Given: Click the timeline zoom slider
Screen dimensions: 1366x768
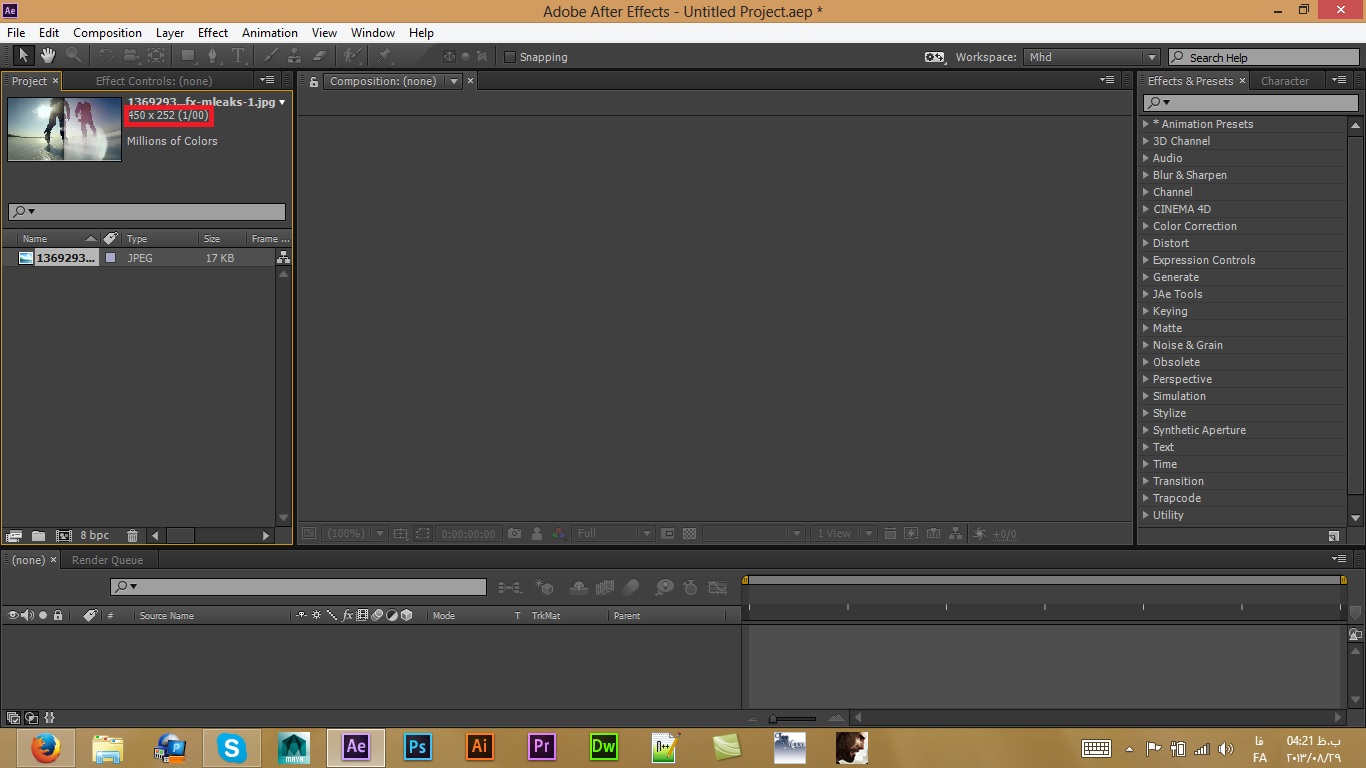Looking at the screenshot, I should [794, 718].
